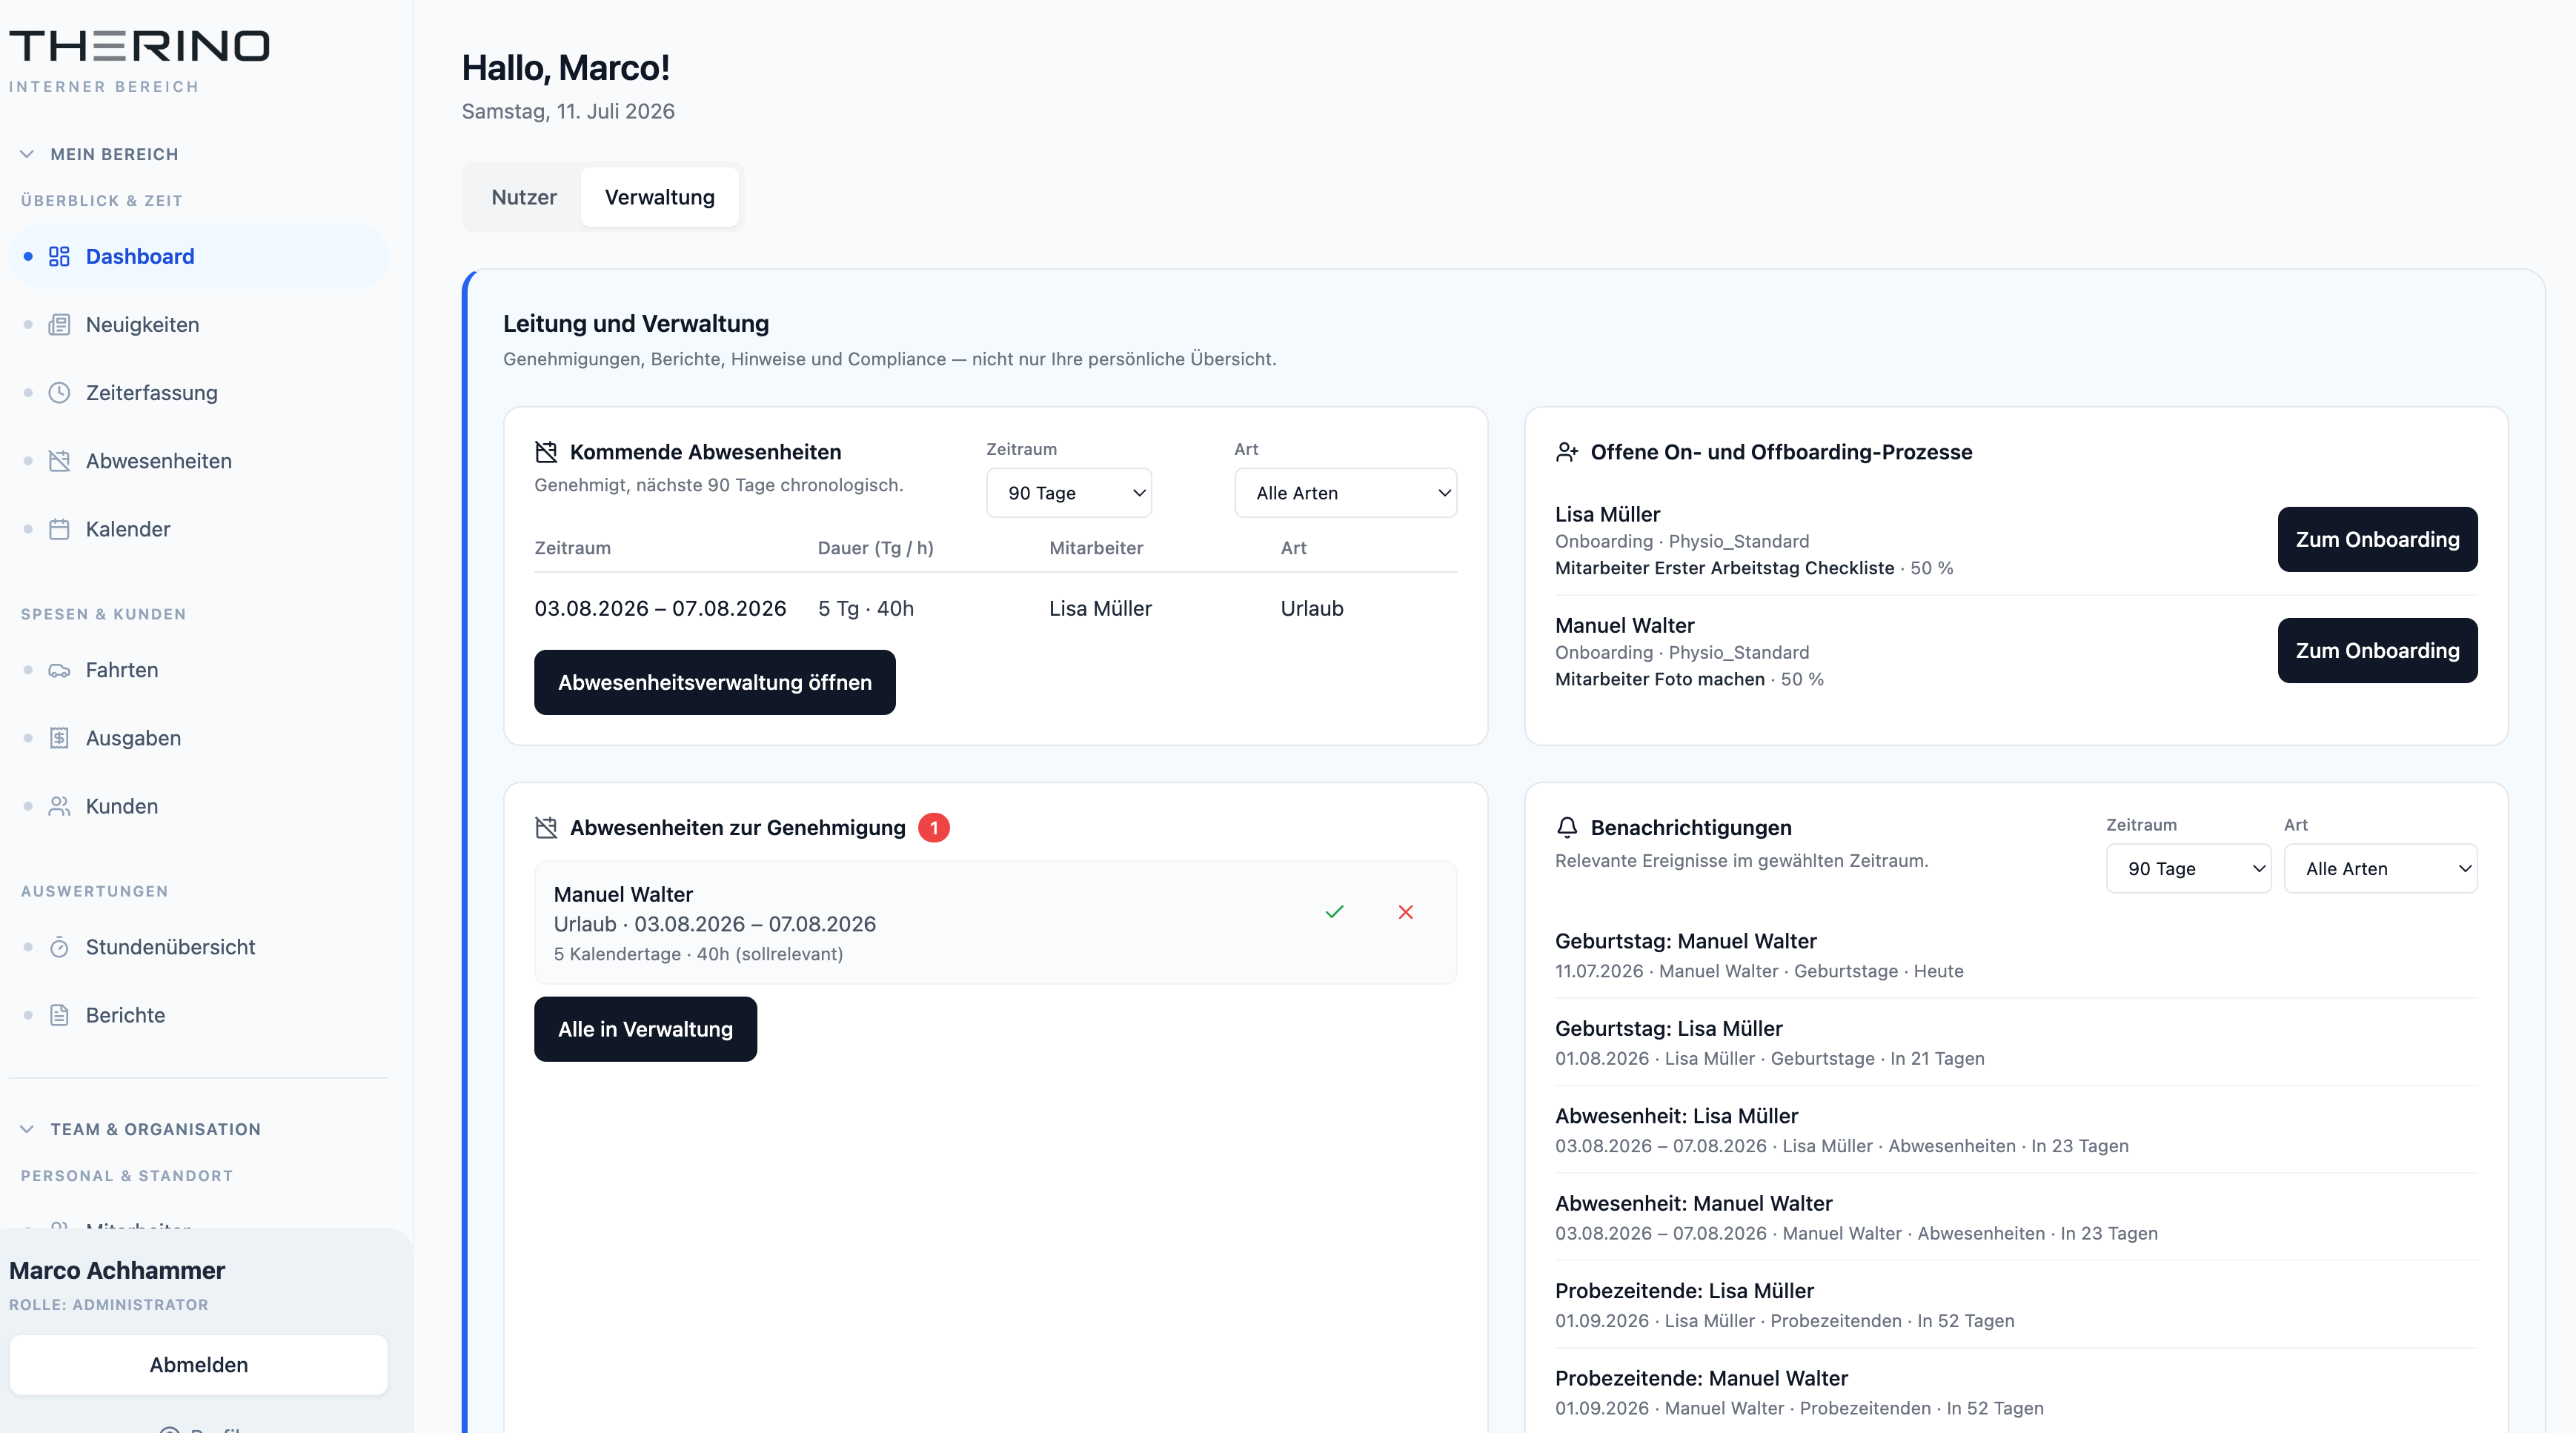Click the Berichte document icon
The width and height of the screenshot is (2576, 1433).
click(x=59, y=1015)
